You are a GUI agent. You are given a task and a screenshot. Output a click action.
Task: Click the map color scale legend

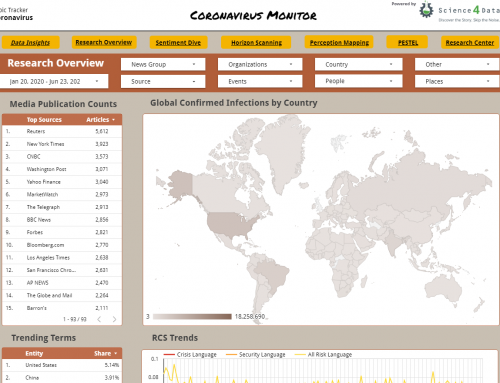coord(192,316)
